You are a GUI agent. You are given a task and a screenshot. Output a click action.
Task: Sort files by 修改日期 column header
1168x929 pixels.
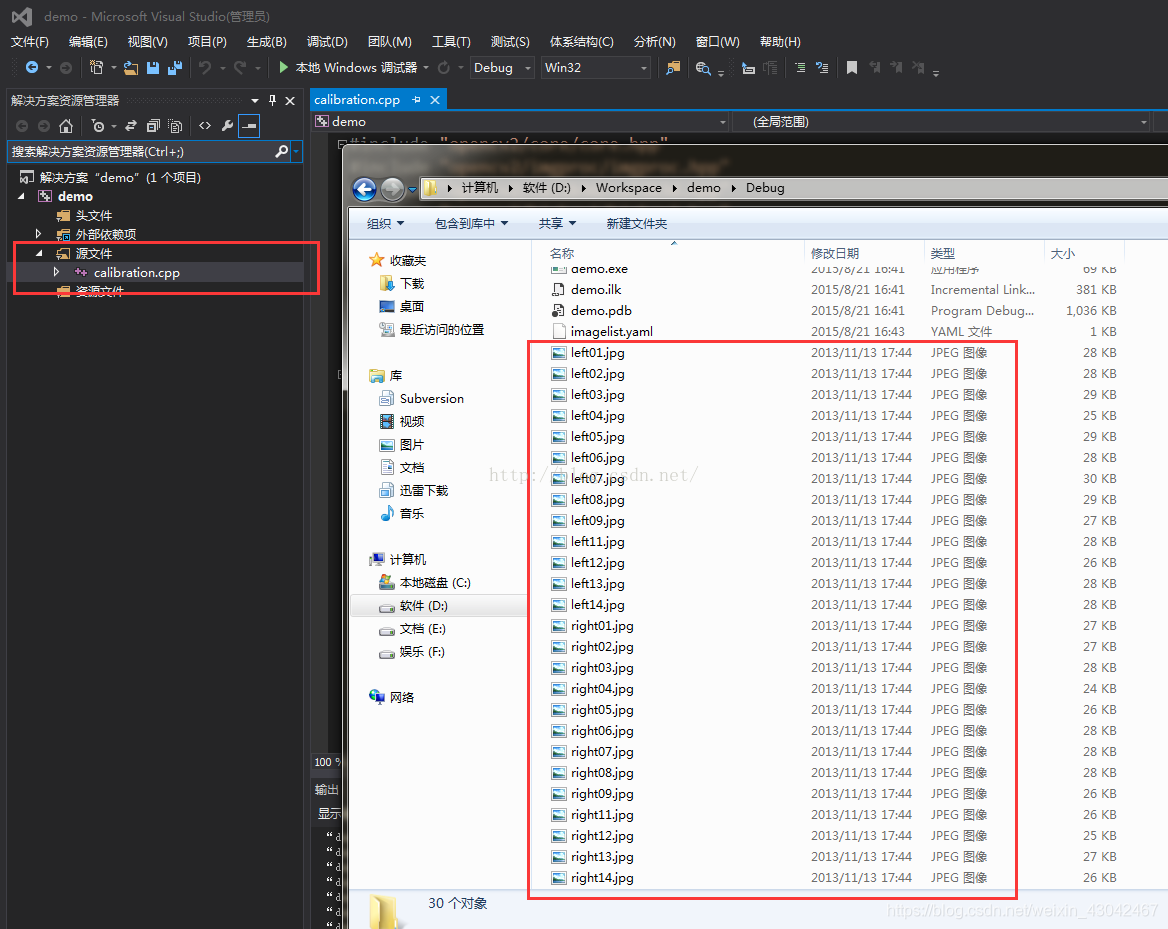tap(835, 253)
